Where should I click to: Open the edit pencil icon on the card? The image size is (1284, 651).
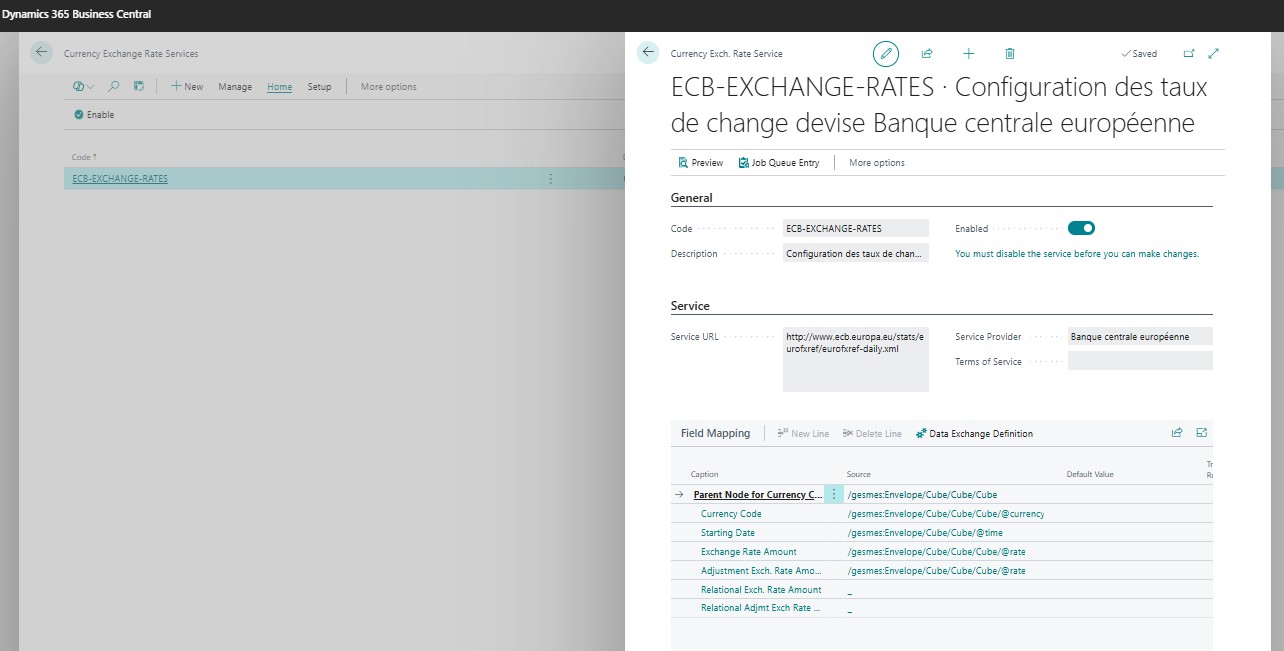[x=886, y=53]
